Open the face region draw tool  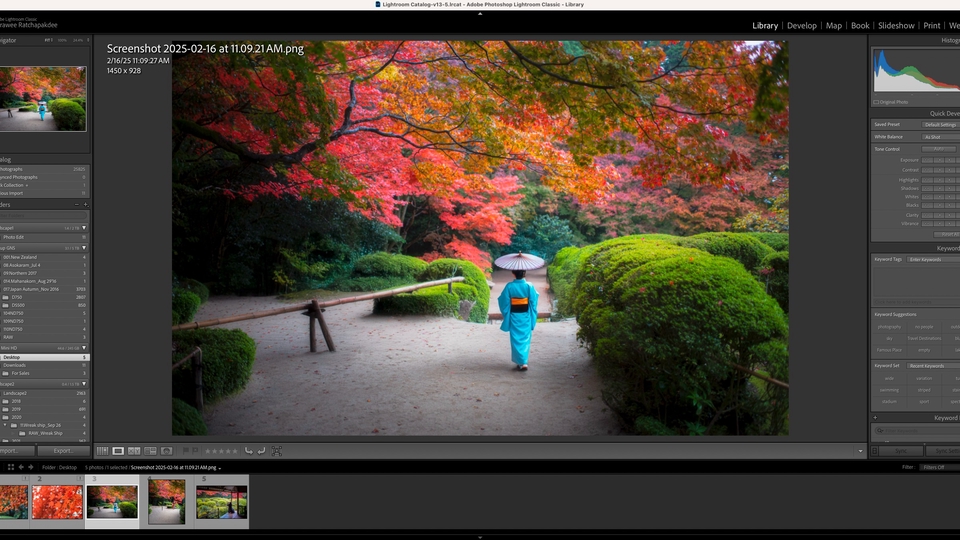(x=277, y=451)
